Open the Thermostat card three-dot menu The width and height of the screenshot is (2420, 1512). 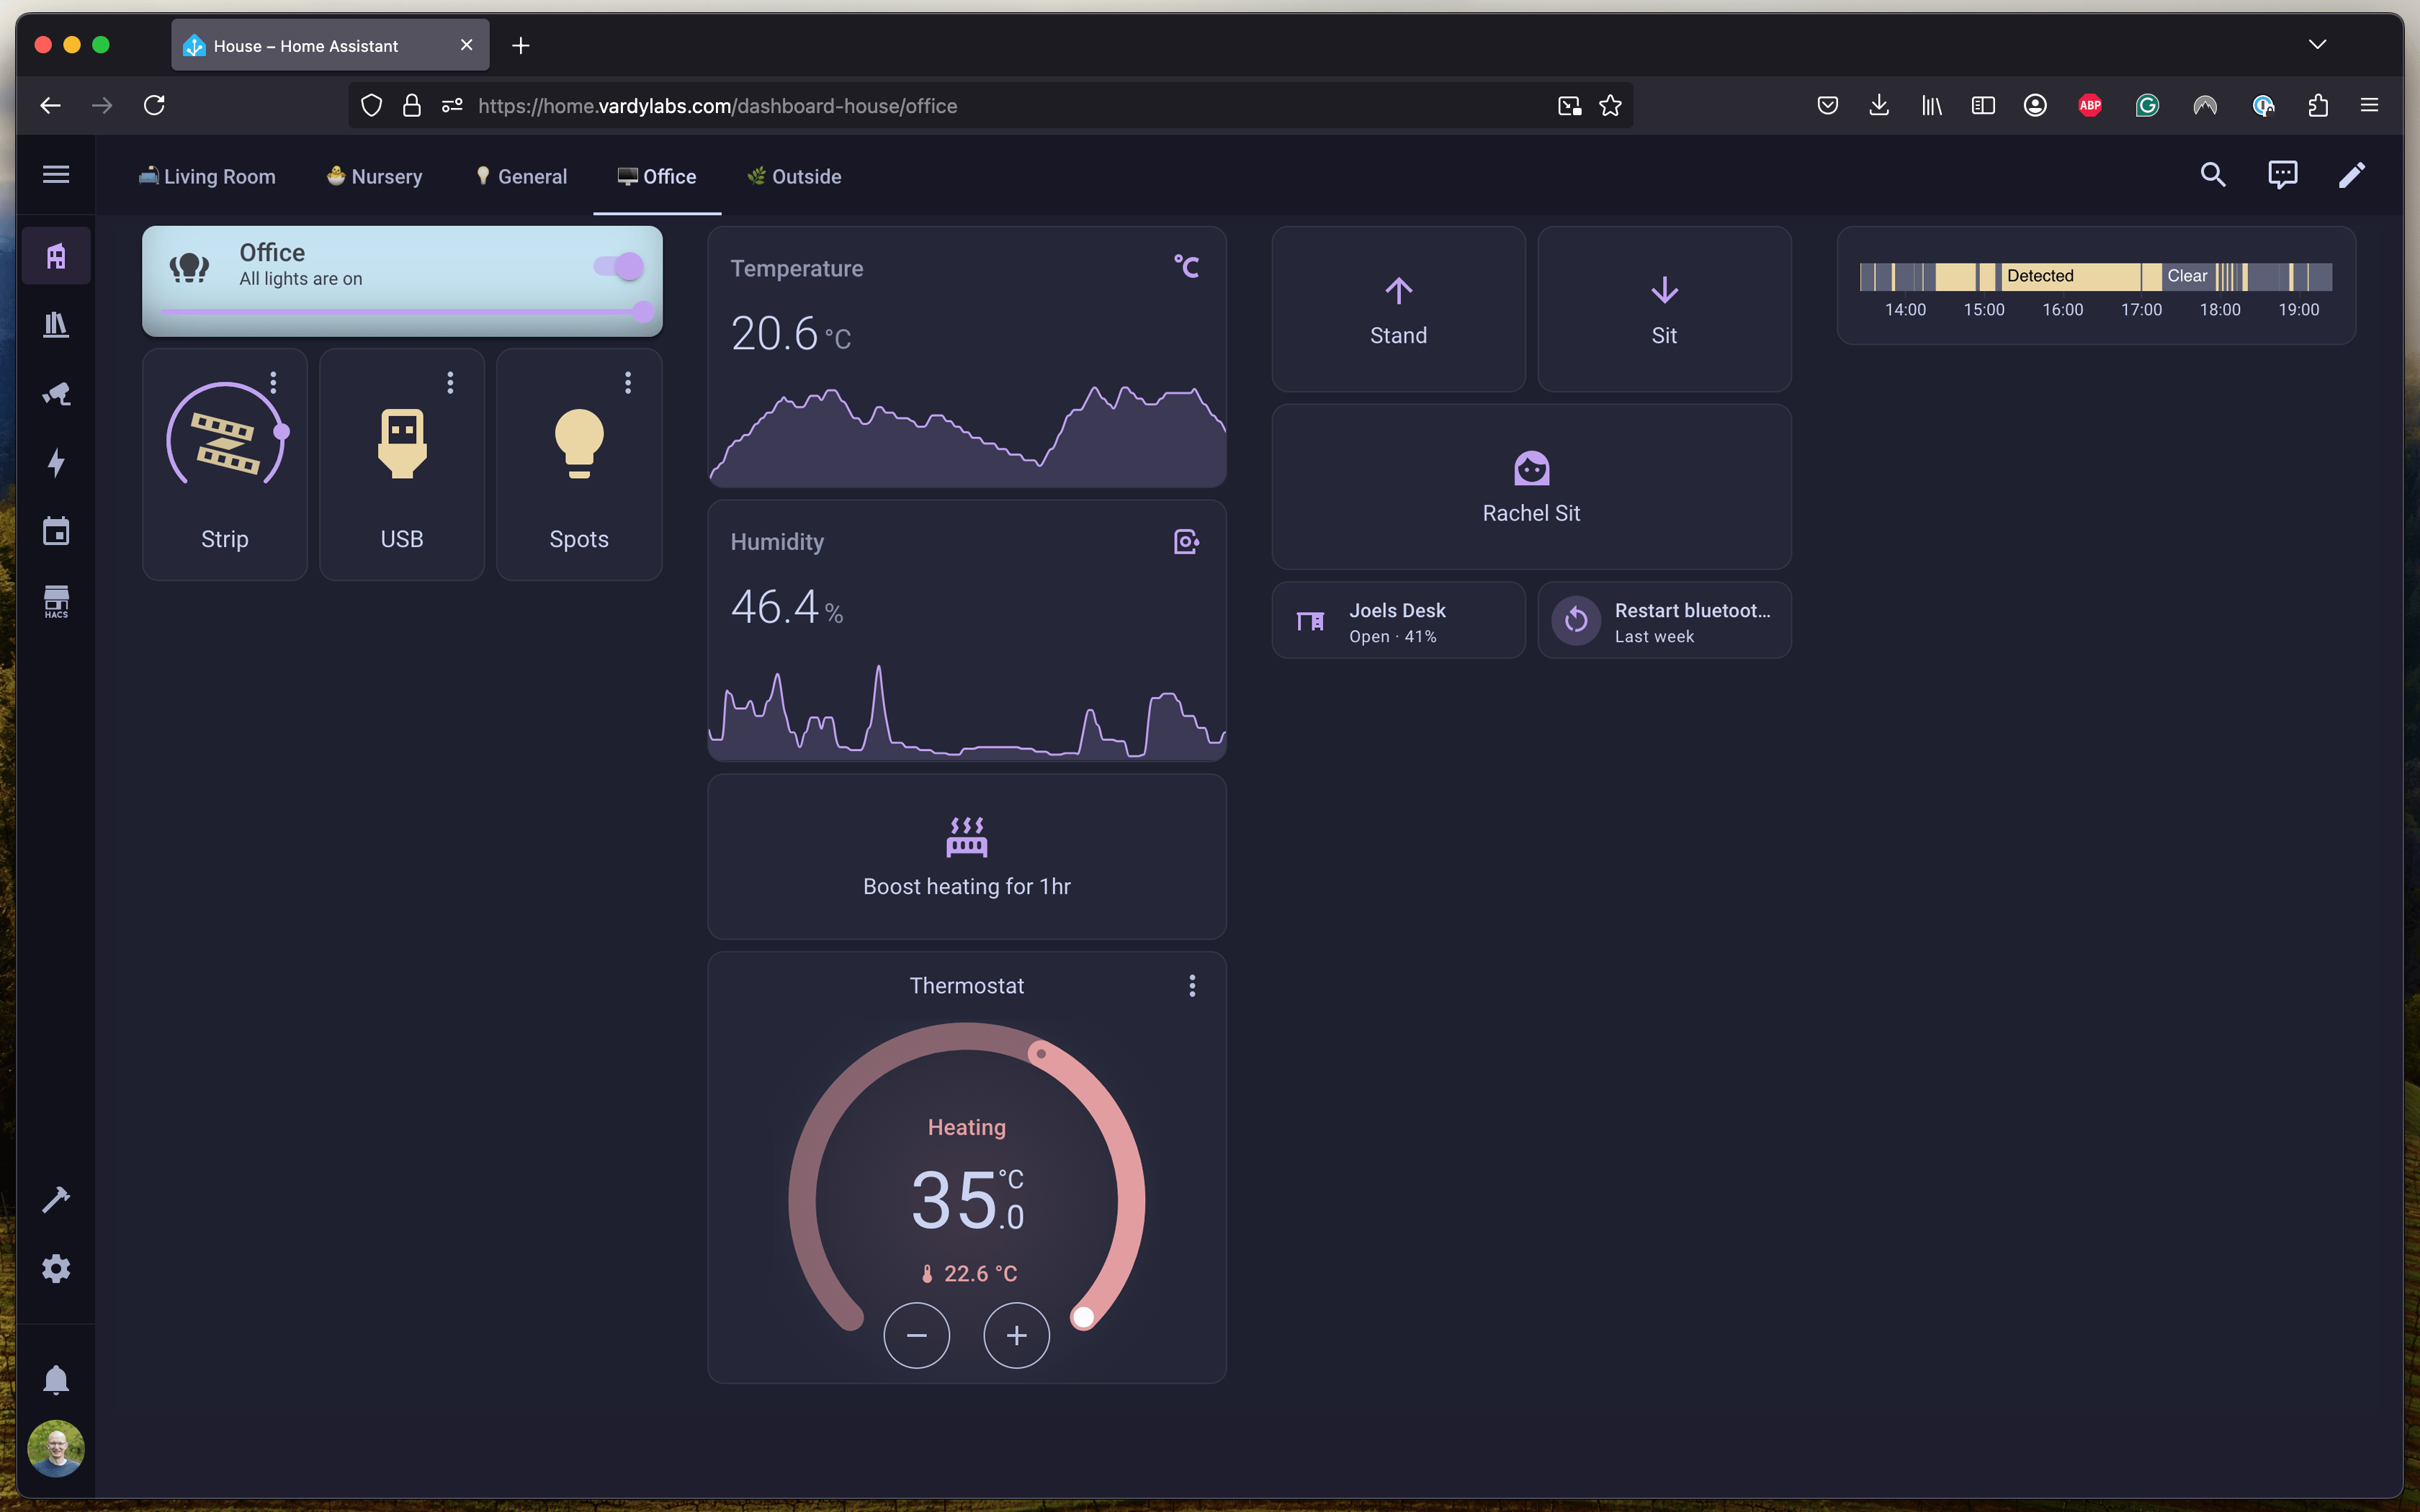click(1192, 986)
